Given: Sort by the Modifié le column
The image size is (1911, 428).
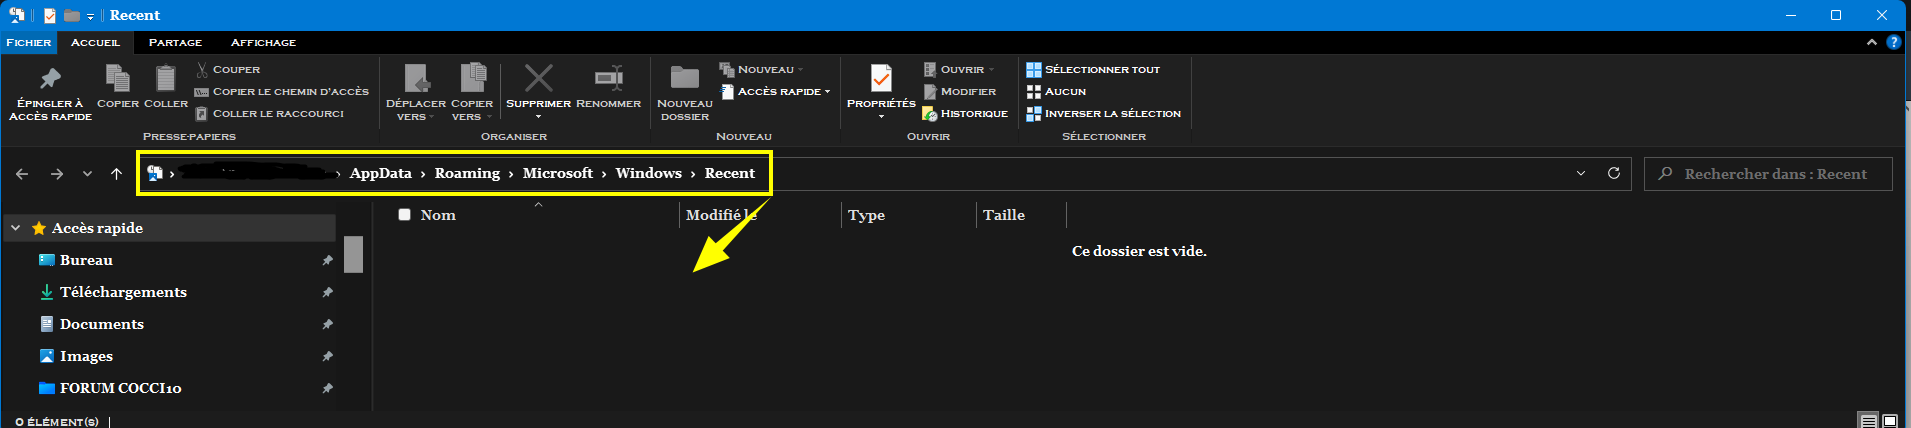Looking at the screenshot, I should pyautogui.click(x=721, y=215).
